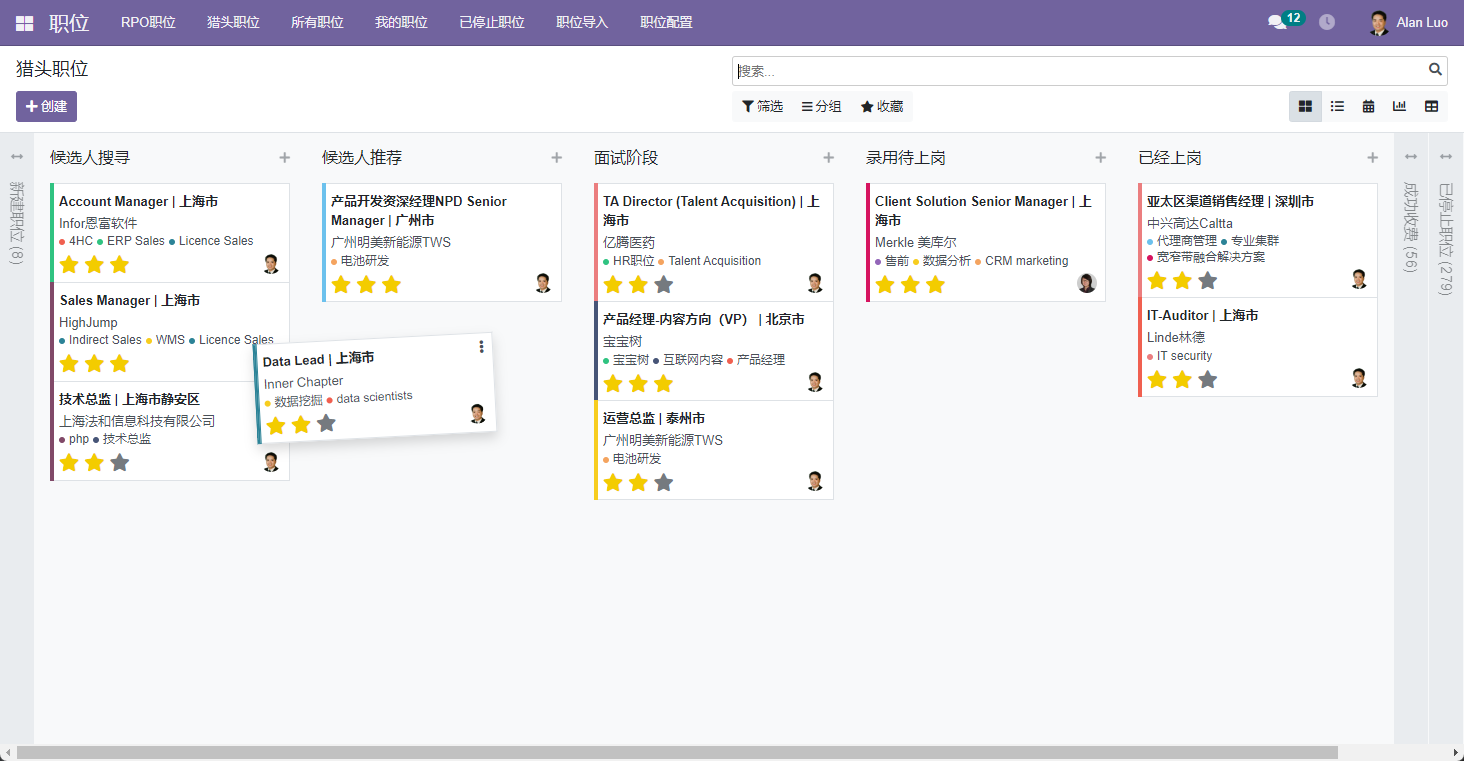This screenshot has height=761, width=1464.
Task: Open the apps grid menu icon
Action: click(25, 23)
